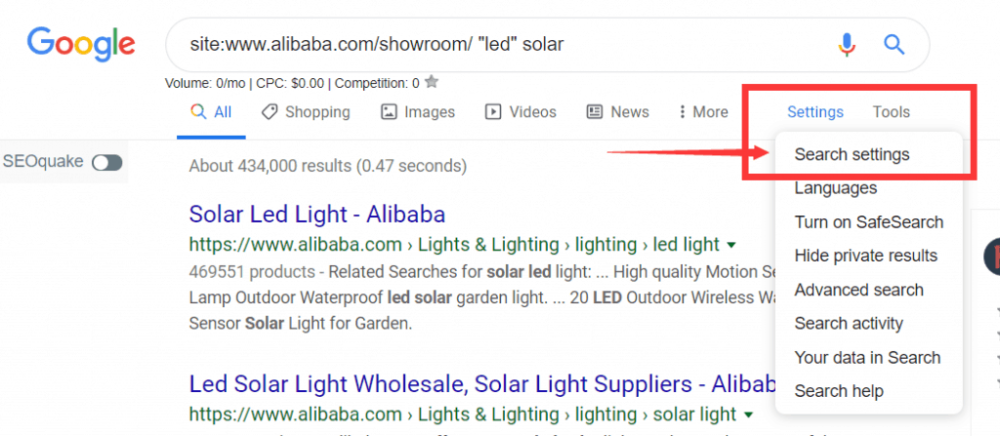Image resolution: width=1000 pixels, height=436 pixels.
Task: Click the voice search microphone icon
Action: tap(847, 45)
